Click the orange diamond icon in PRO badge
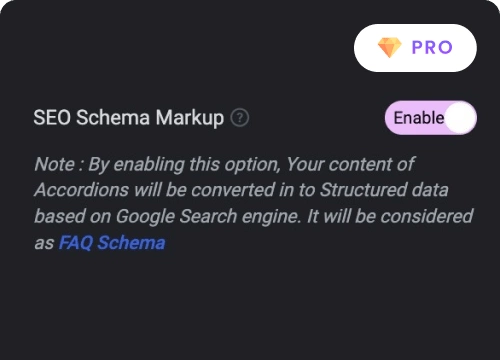The width and height of the screenshot is (500, 360). tap(389, 47)
